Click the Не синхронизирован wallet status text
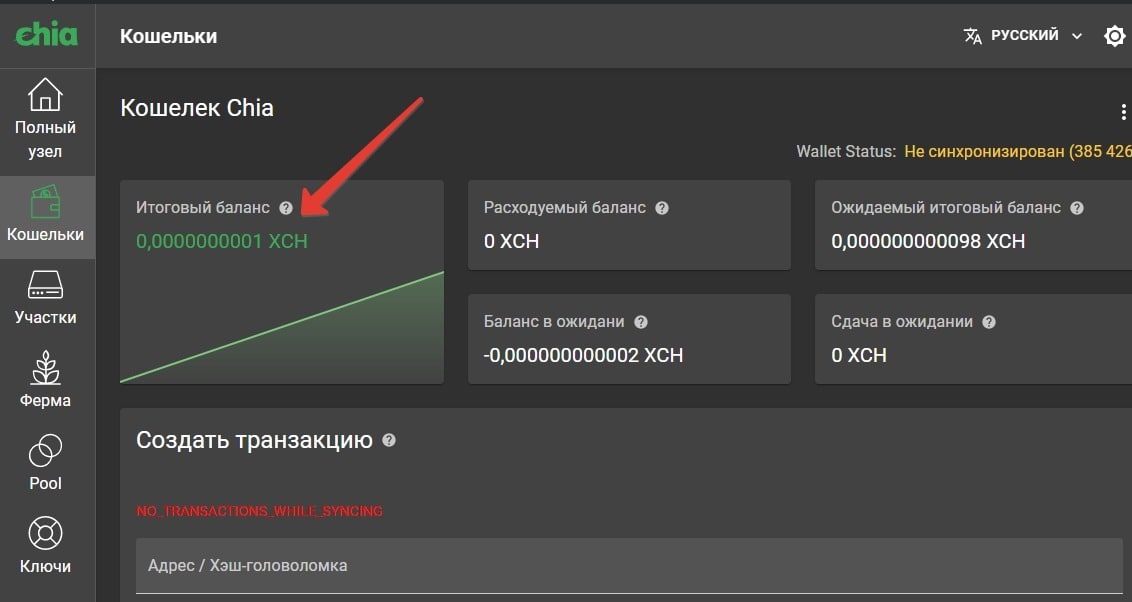 tap(1018, 152)
